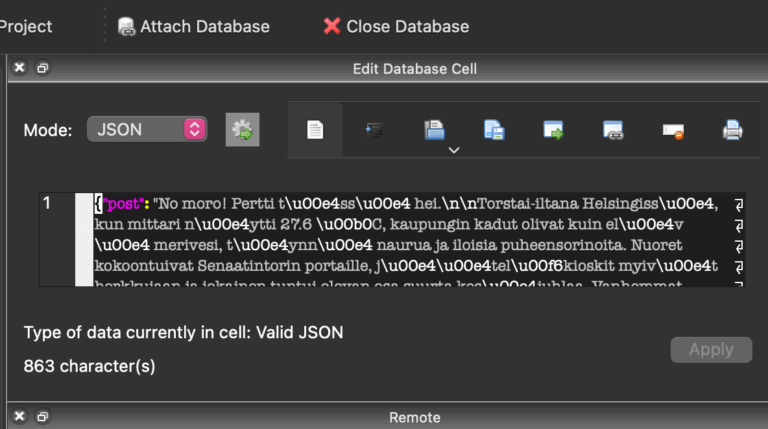Float the Remote panel

pos(43,417)
